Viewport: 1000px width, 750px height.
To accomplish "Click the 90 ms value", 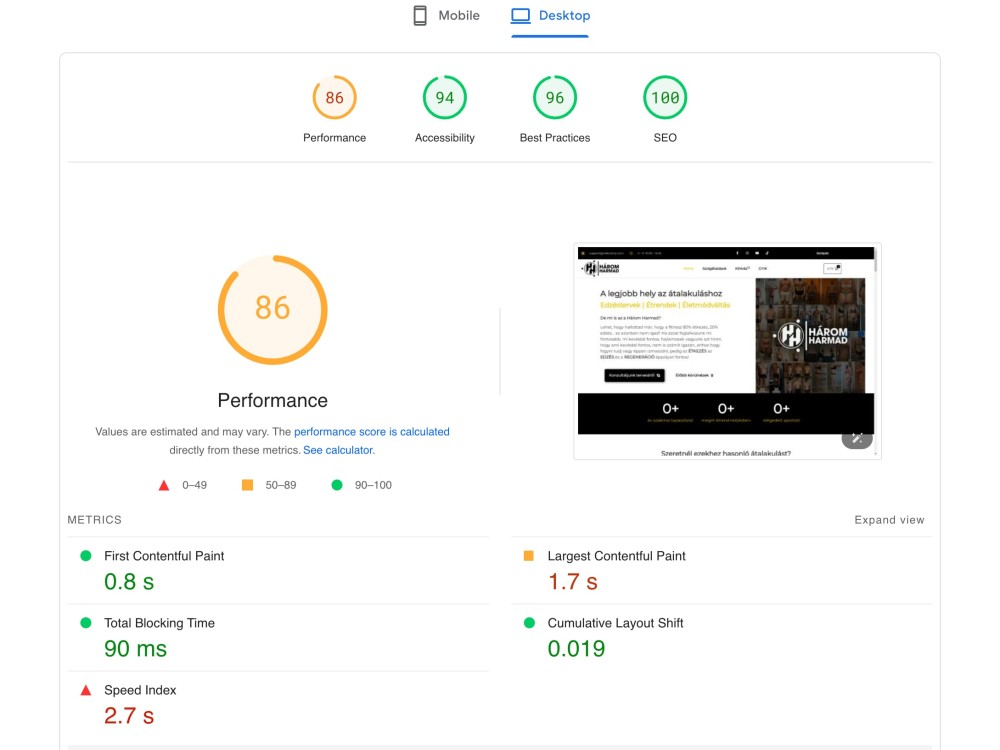I will coord(135,649).
